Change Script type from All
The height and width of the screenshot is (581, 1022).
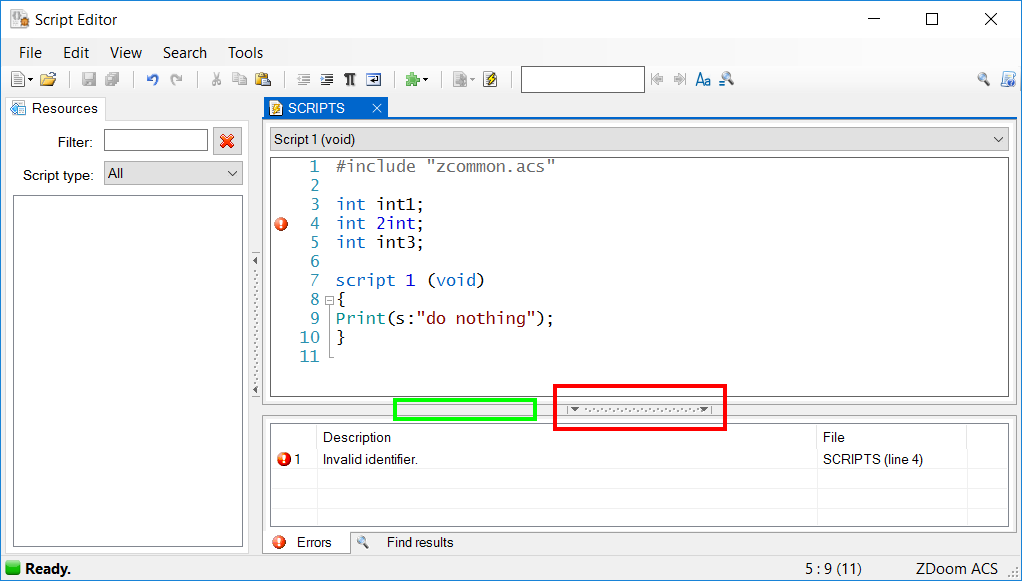(x=172, y=173)
